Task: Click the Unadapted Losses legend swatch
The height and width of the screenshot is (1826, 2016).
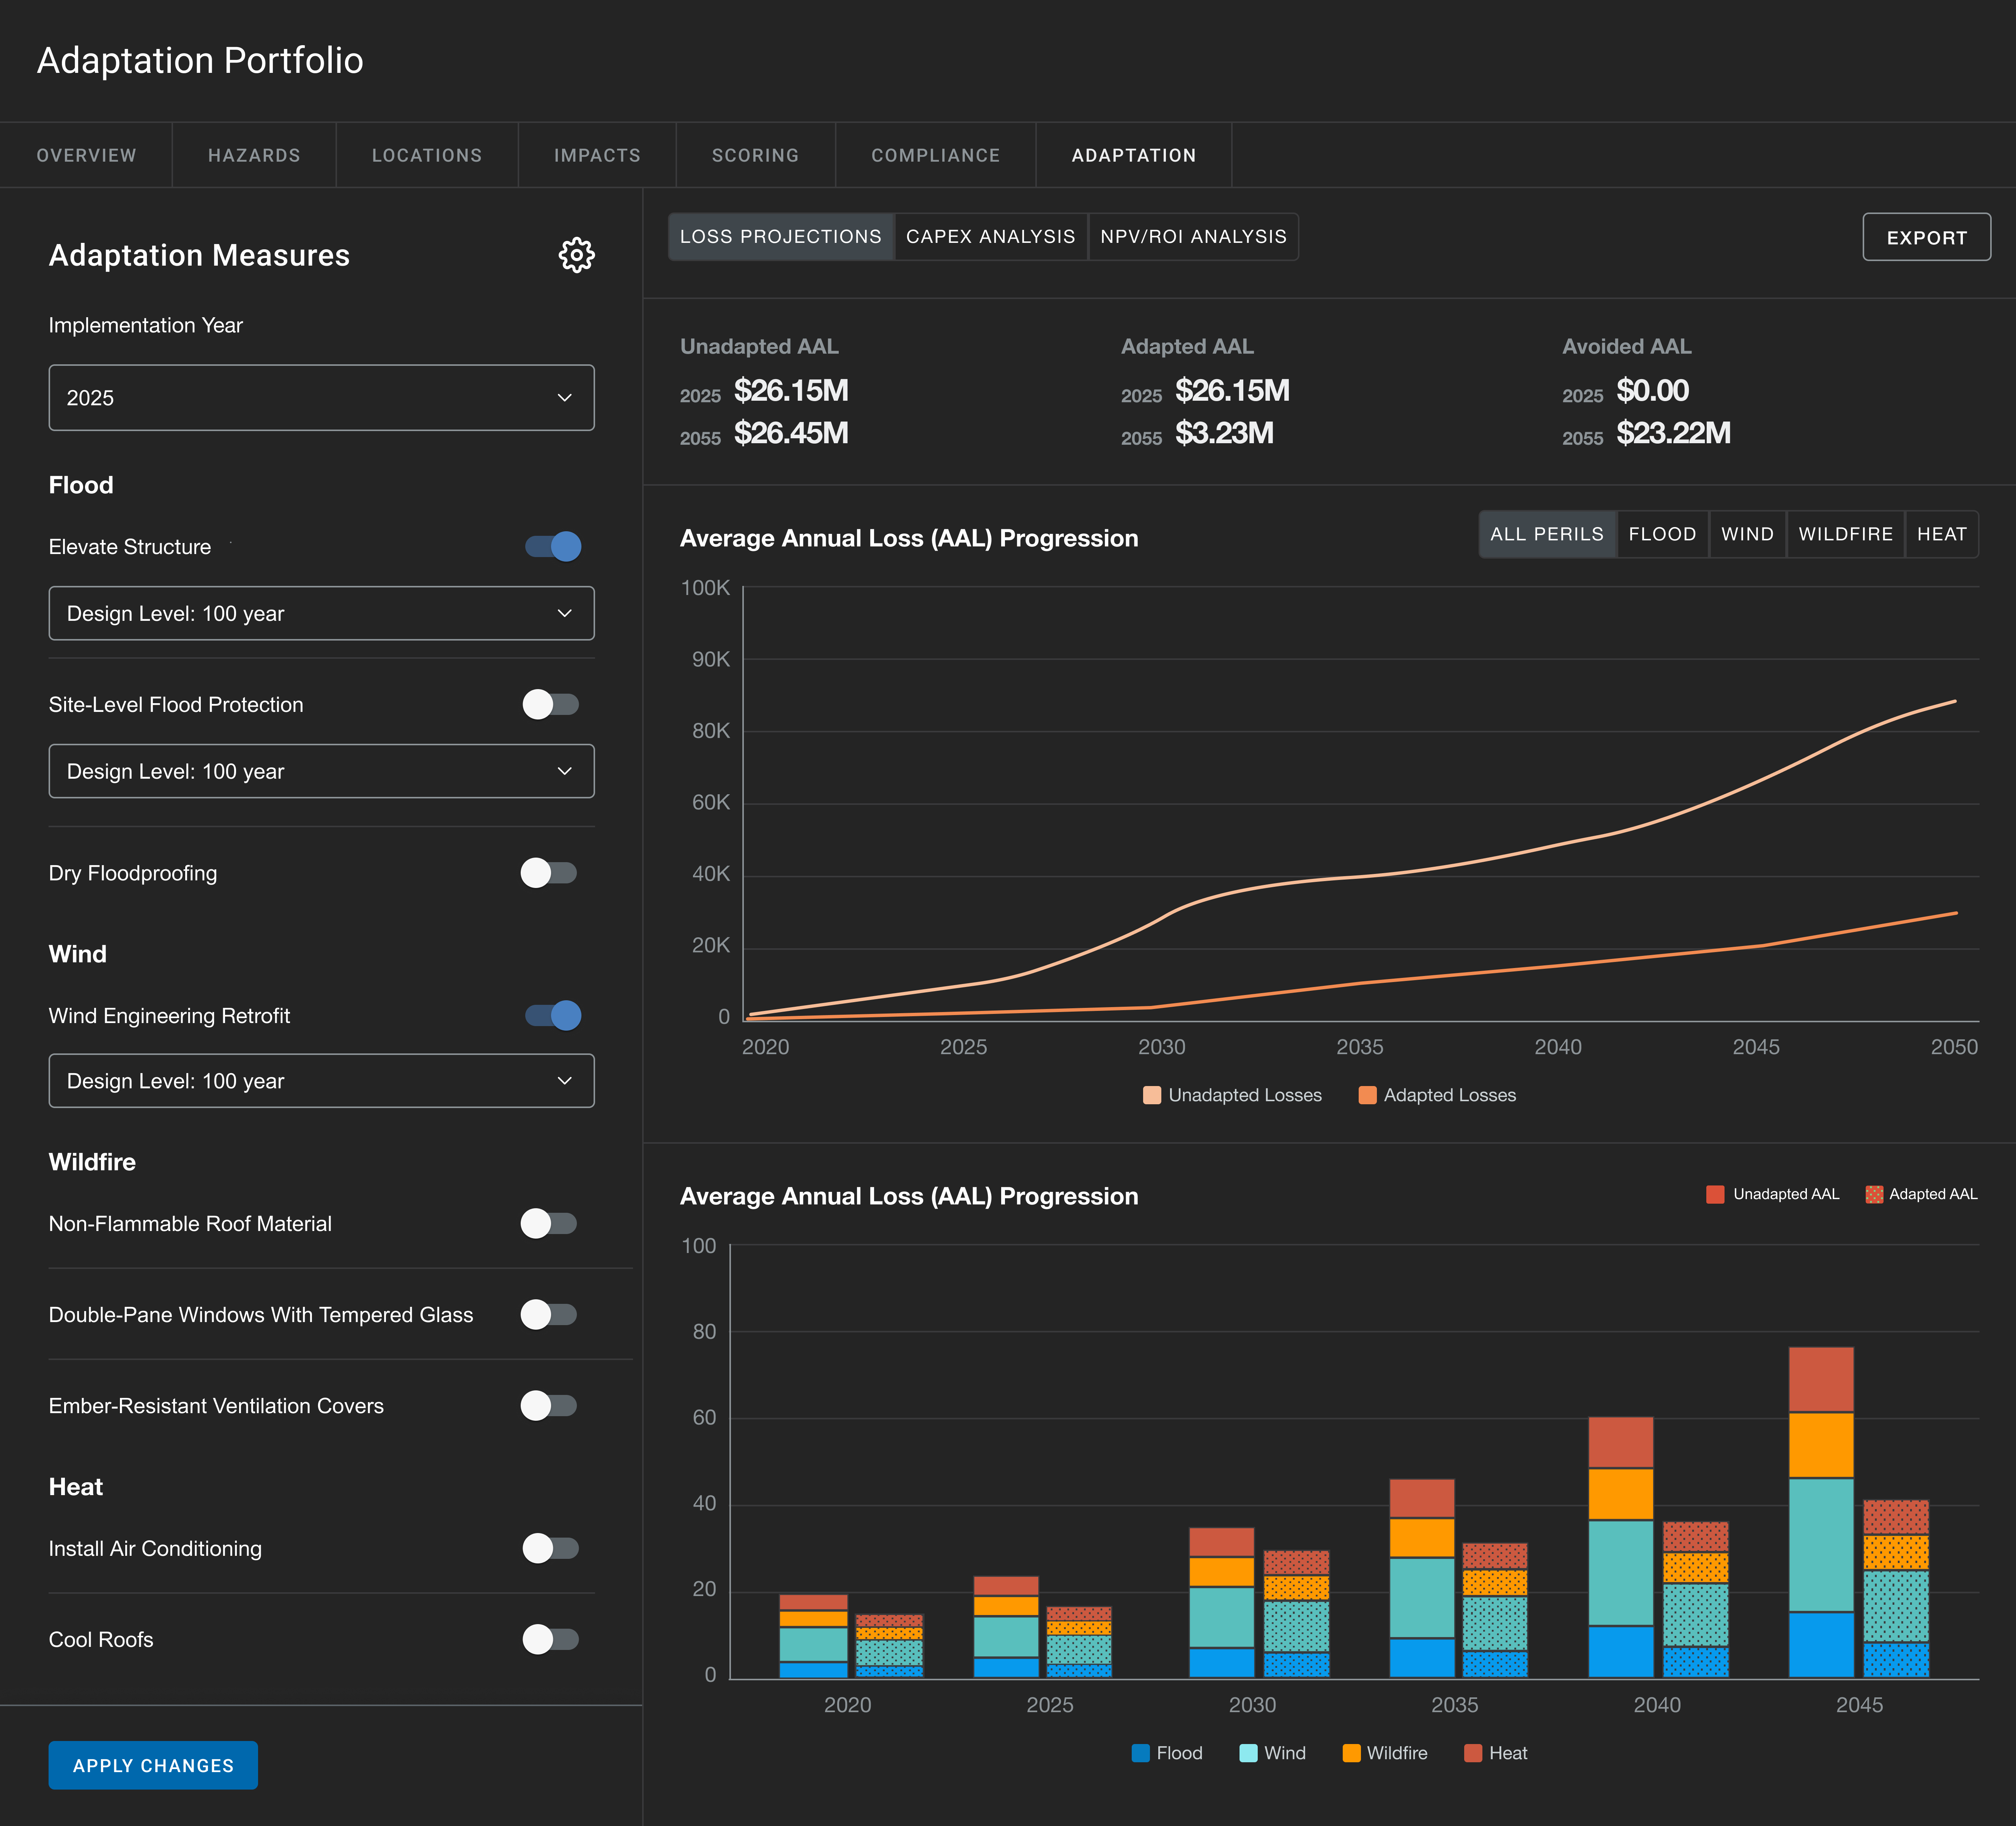Action: click(x=1152, y=1095)
